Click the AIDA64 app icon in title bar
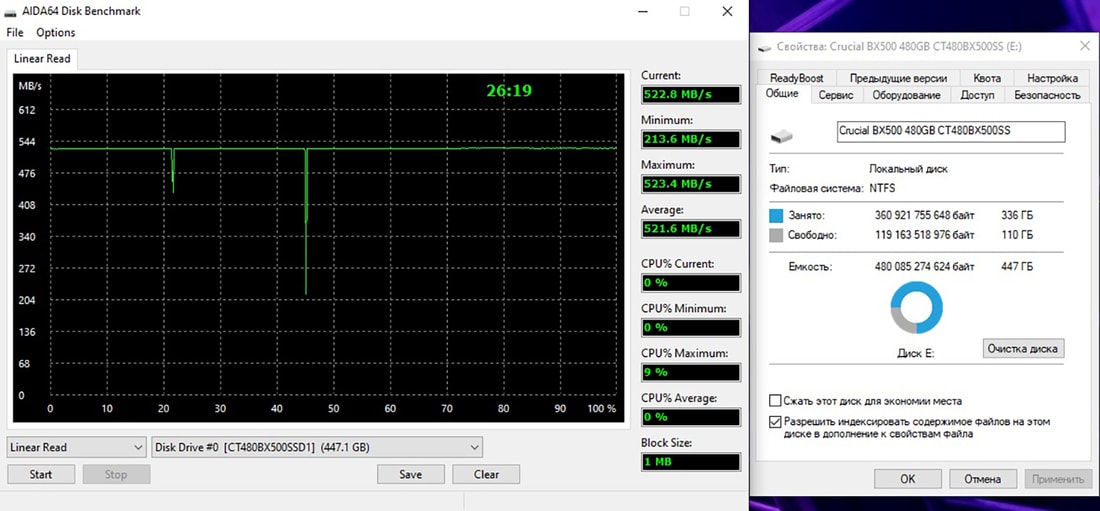The width and height of the screenshot is (1100, 511). (12, 11)
